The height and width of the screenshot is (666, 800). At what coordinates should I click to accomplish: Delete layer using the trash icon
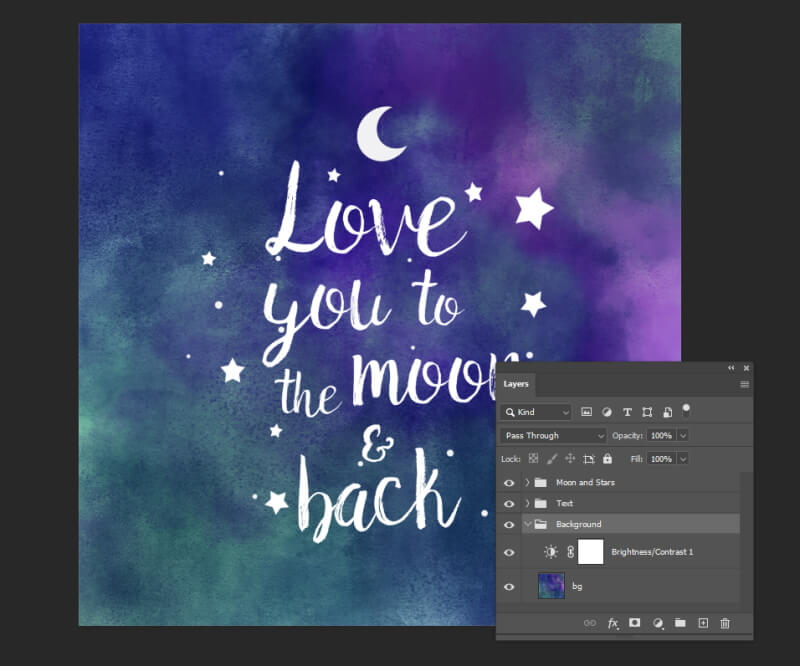pyautogui.click(x=725, y=623)
